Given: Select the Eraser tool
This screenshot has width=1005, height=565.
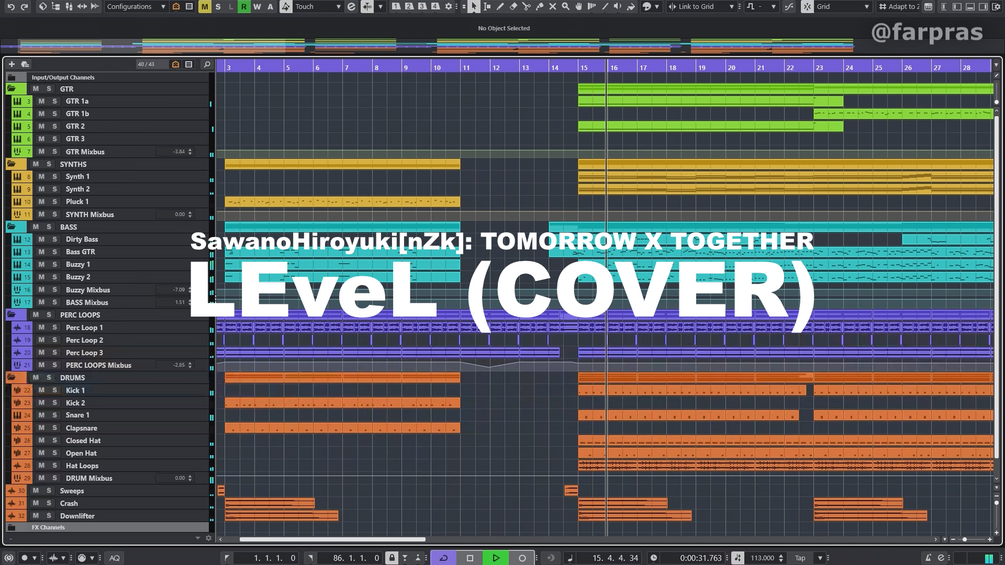Looking at the screenshot, I should [x=513, y=6].
